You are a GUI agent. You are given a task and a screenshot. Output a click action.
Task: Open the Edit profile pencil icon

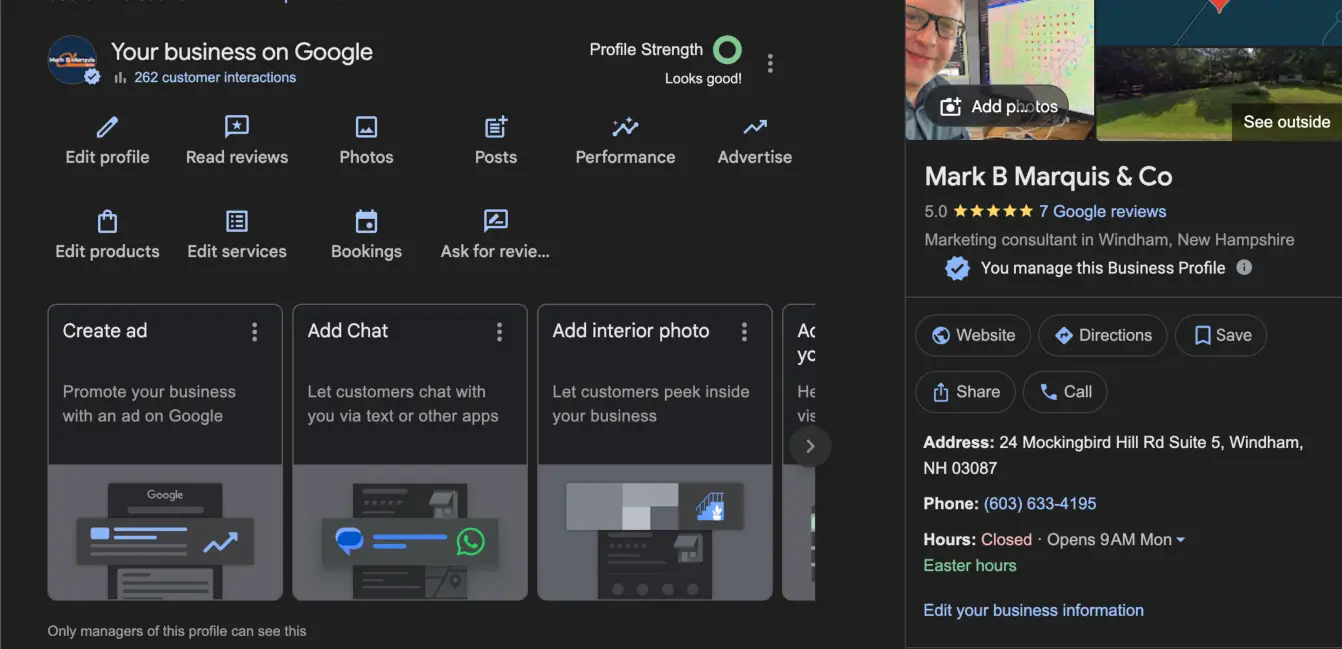point(107,127)
